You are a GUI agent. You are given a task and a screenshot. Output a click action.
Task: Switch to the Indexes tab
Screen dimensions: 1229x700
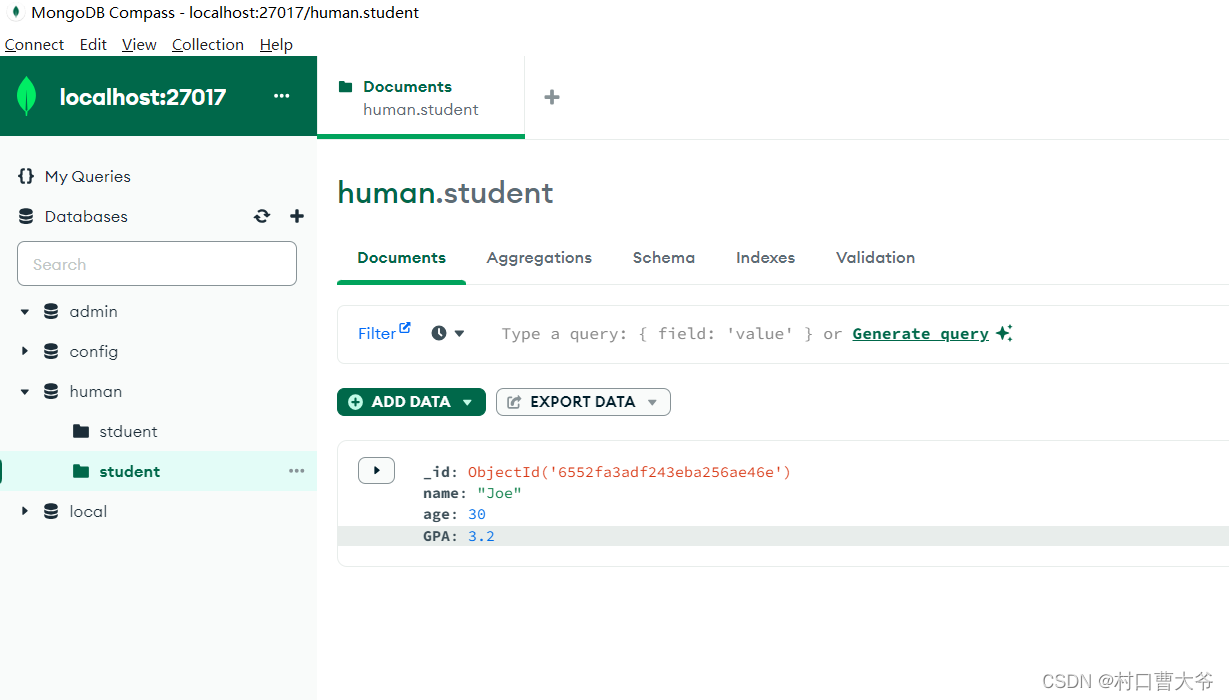[765, 257]
